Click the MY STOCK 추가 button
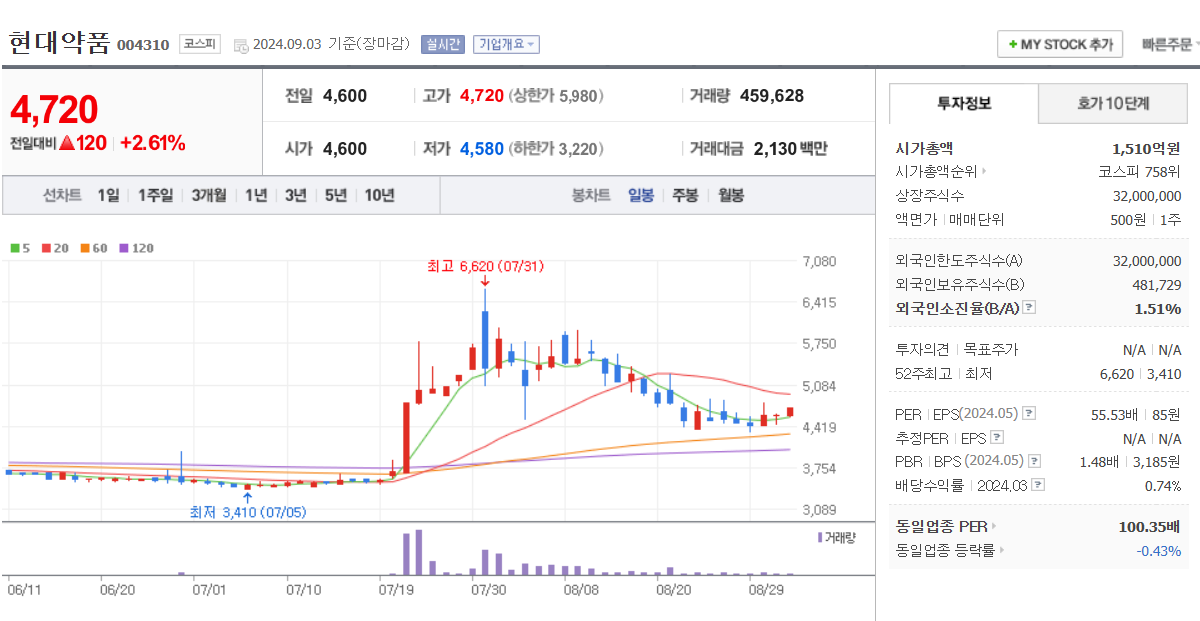 [1060, 44]
